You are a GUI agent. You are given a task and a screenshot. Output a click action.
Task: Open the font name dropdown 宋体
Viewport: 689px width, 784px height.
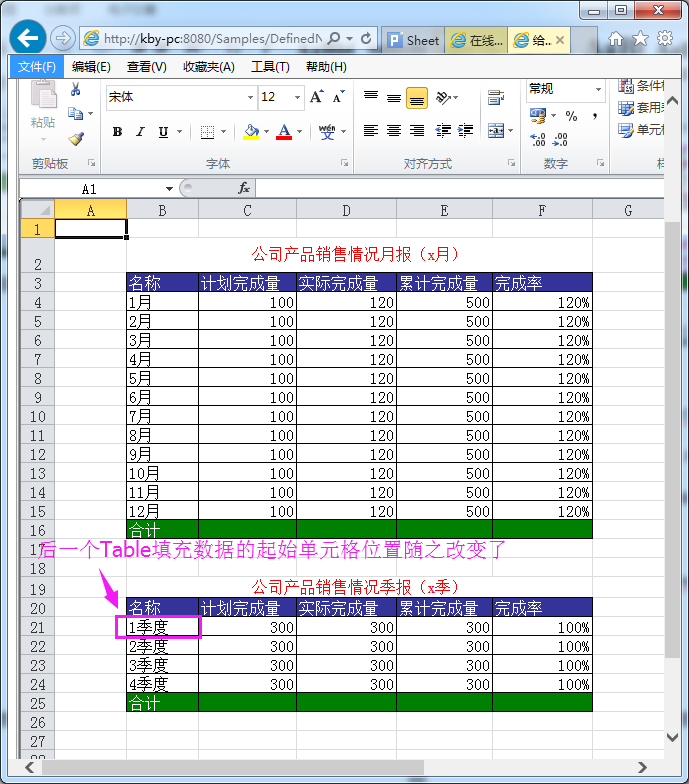coord(250,97)
